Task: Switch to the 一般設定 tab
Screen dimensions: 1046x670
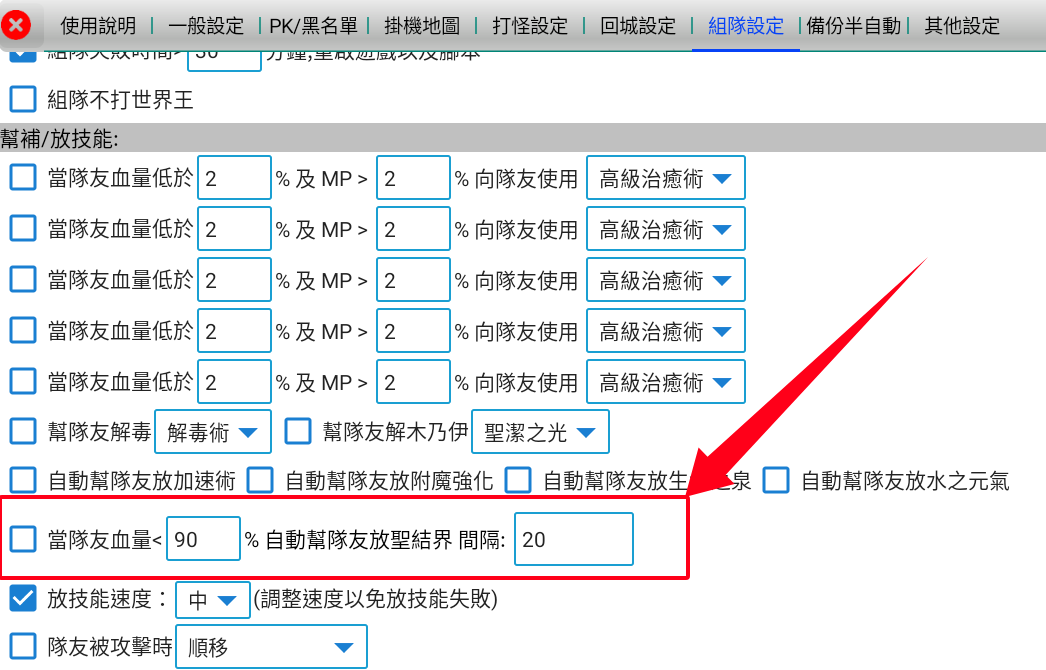Action: (206, 26)
